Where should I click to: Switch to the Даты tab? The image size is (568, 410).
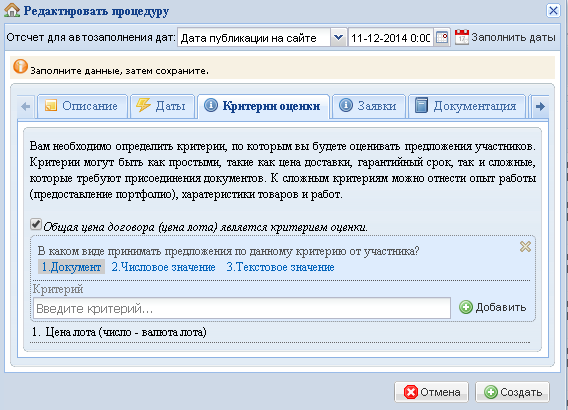(162, 106)
